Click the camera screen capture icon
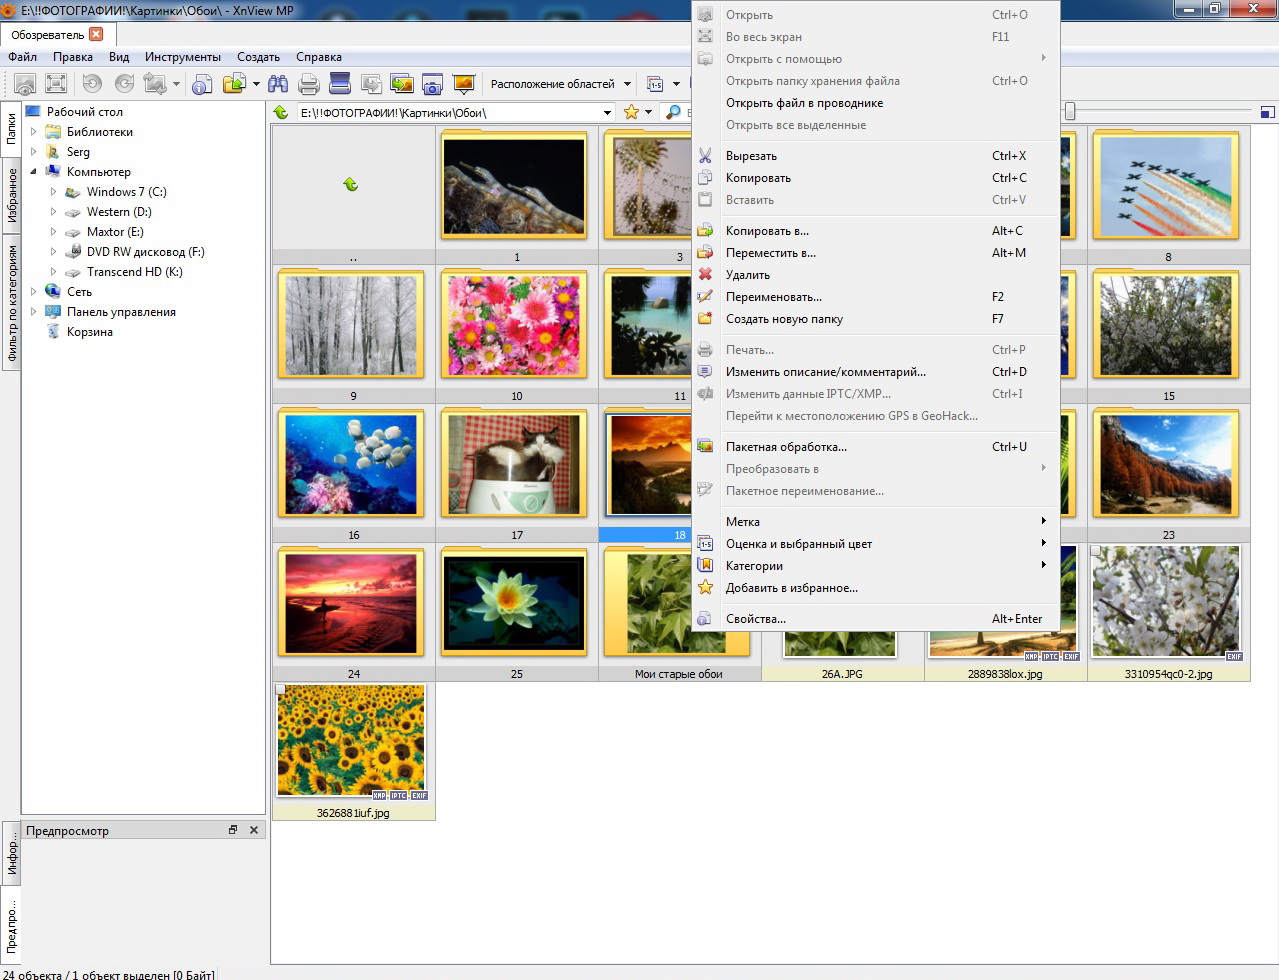 pos(432,84)
